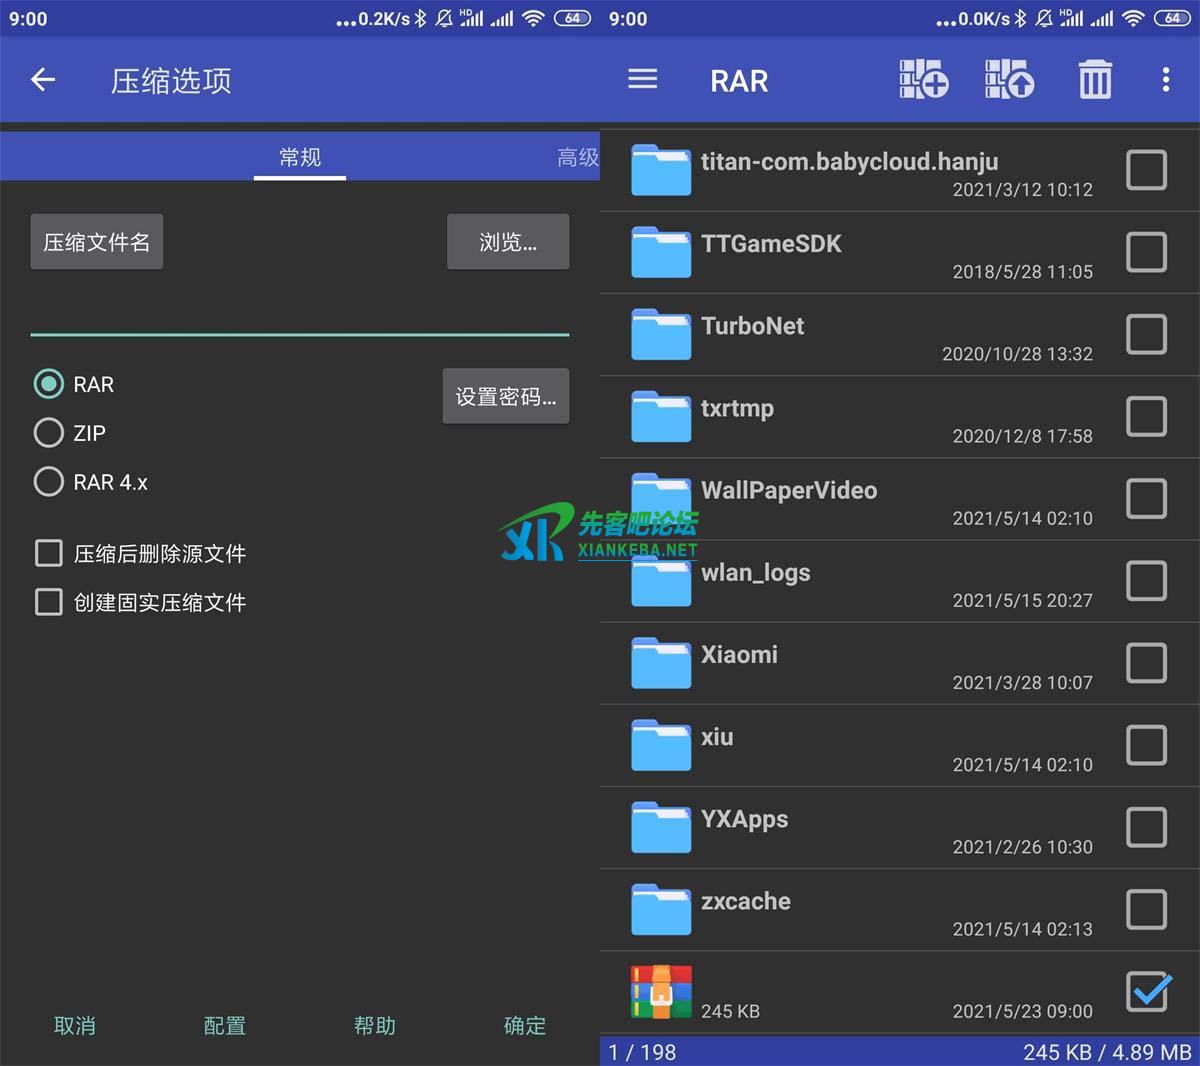Open the RAR archive file icon
This screenshot has height=1066, width=1200.
click(661, 992)
